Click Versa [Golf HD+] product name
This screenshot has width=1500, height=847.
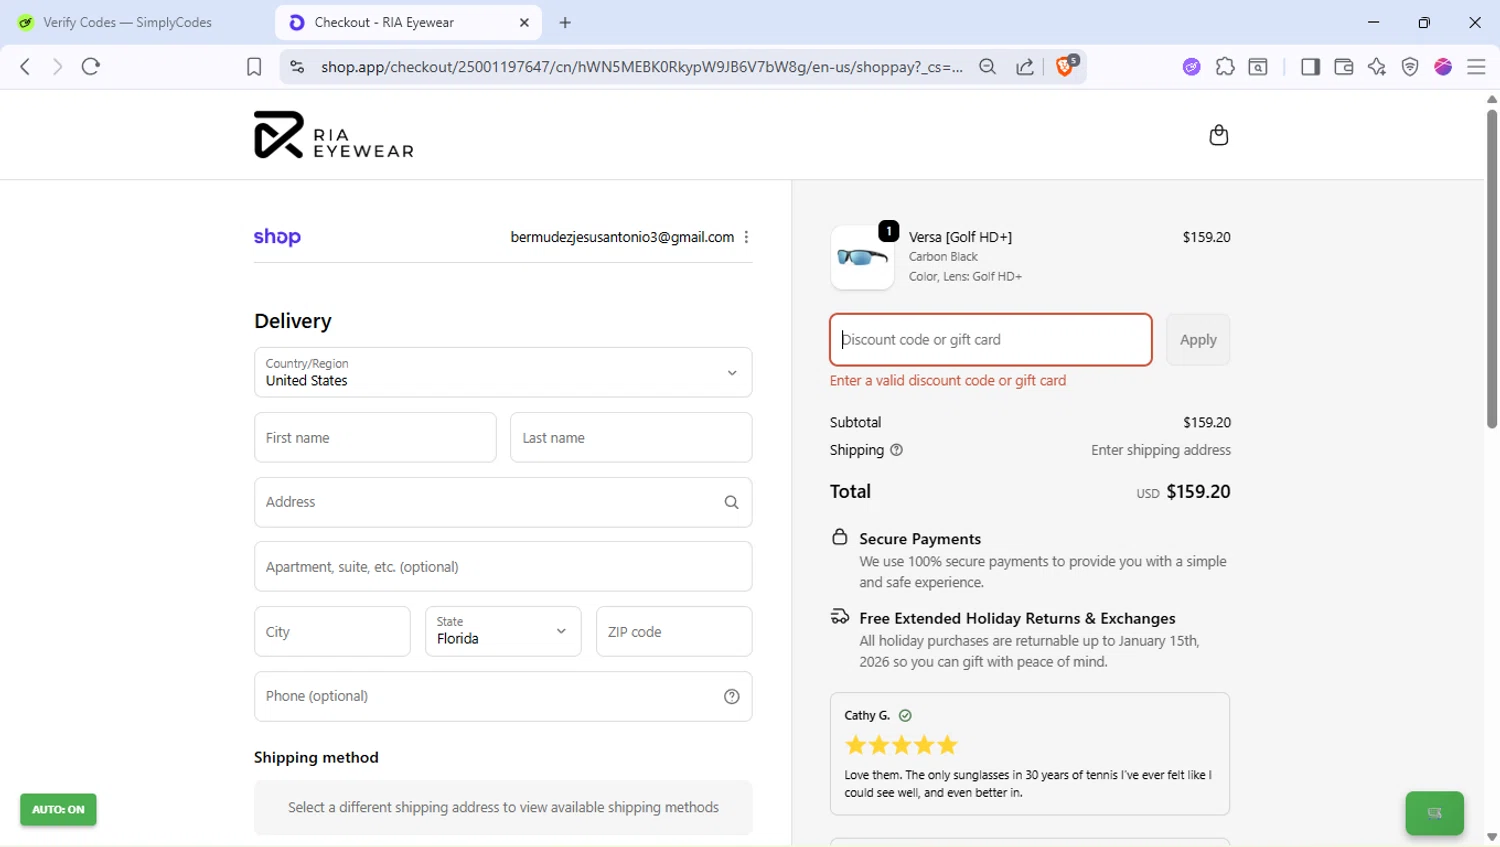coord(960,237)
